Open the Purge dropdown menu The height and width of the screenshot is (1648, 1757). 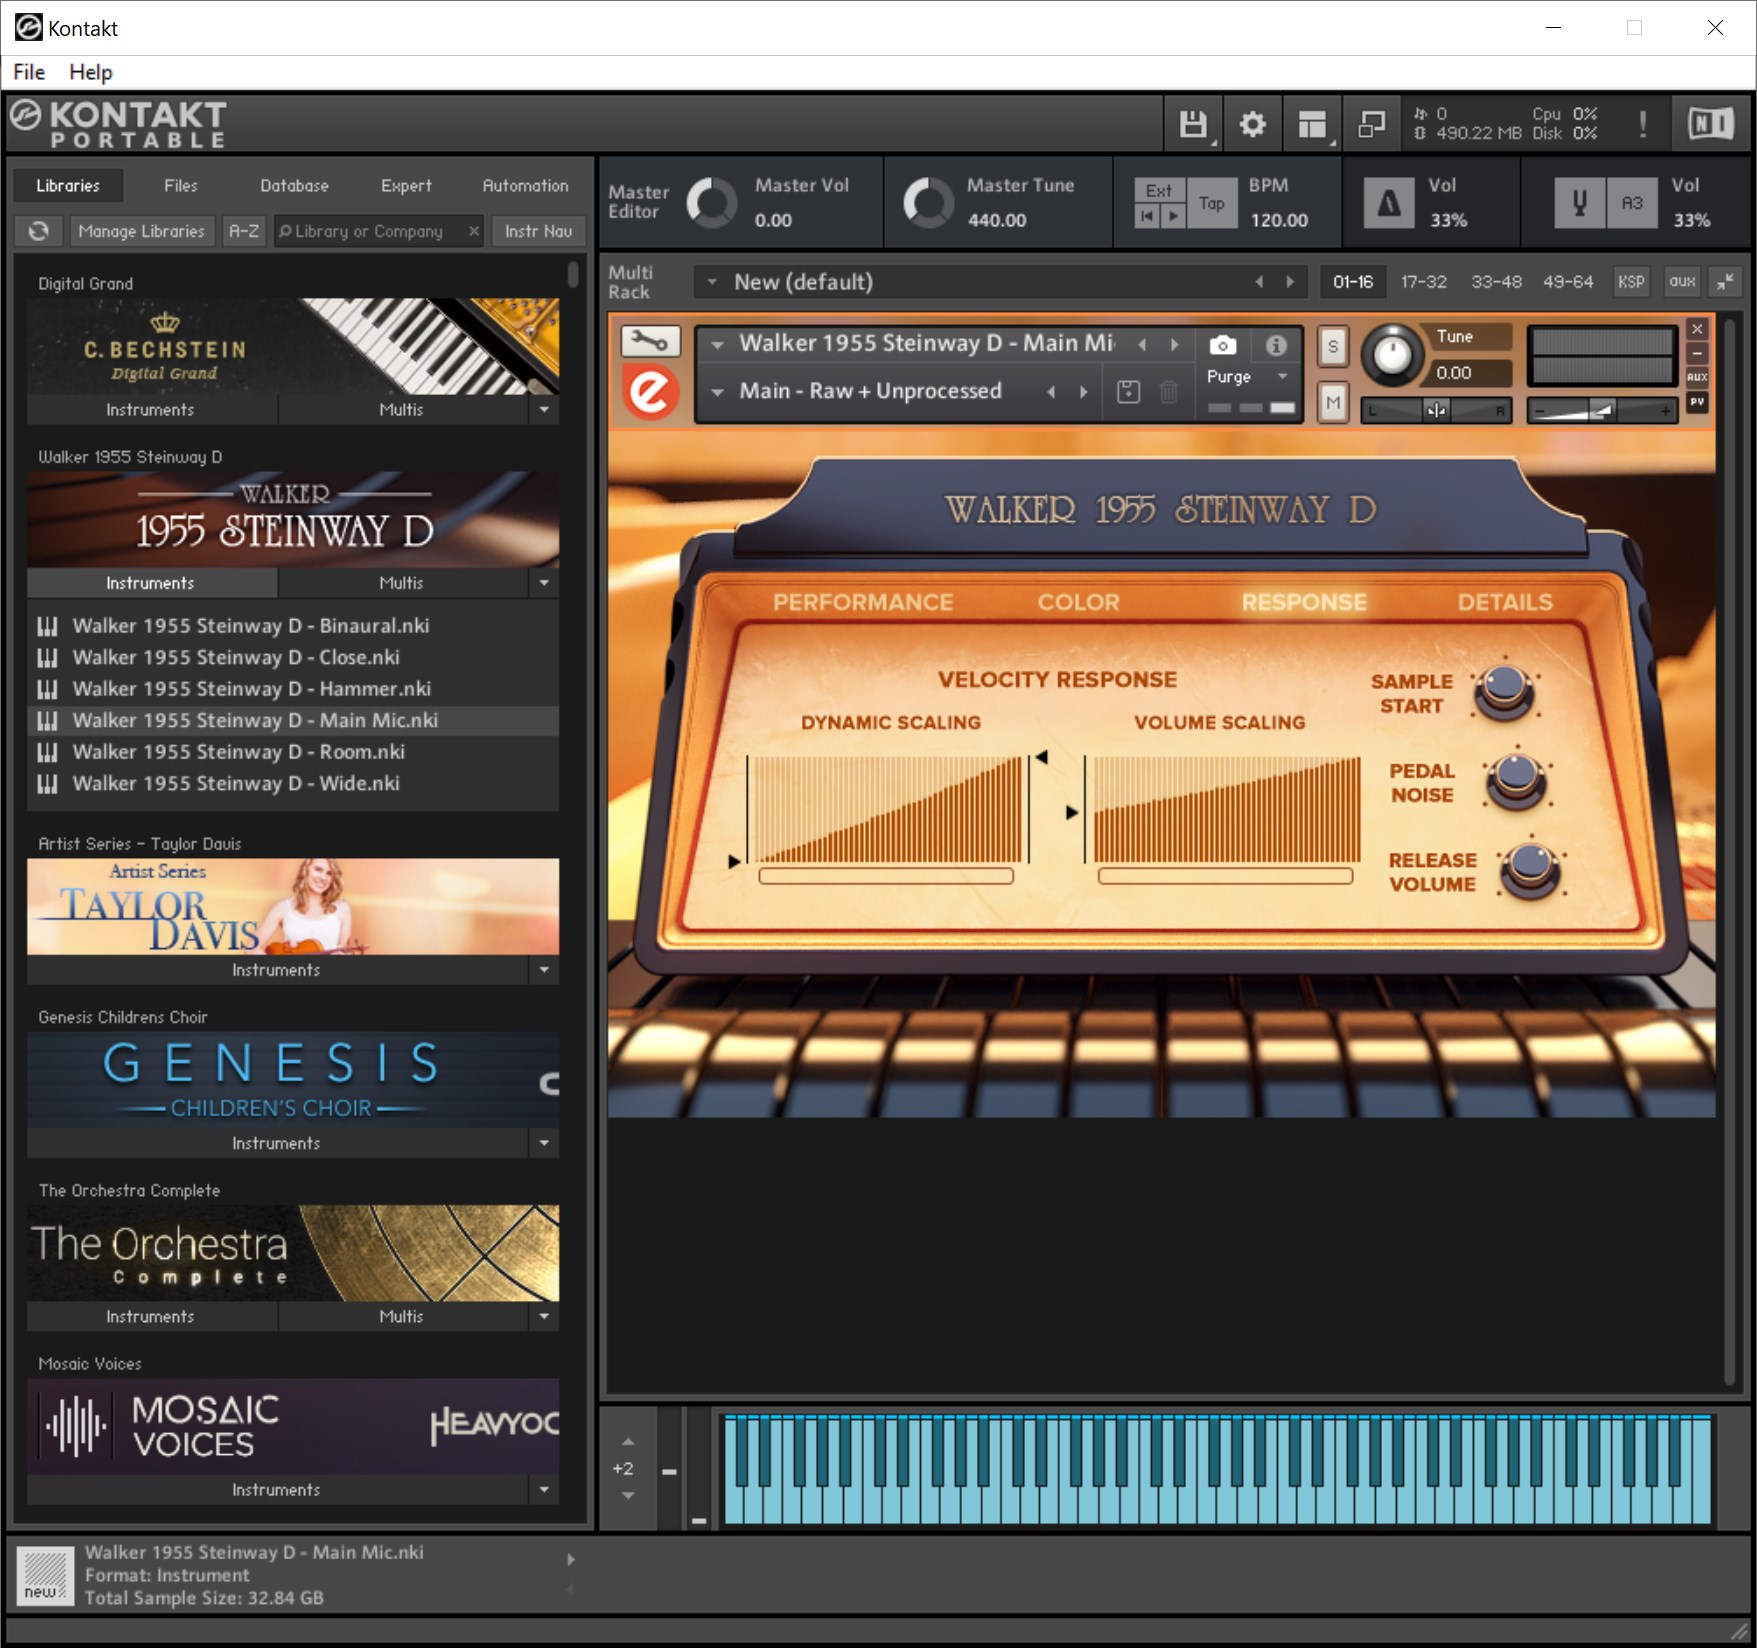coord(1246,377)
